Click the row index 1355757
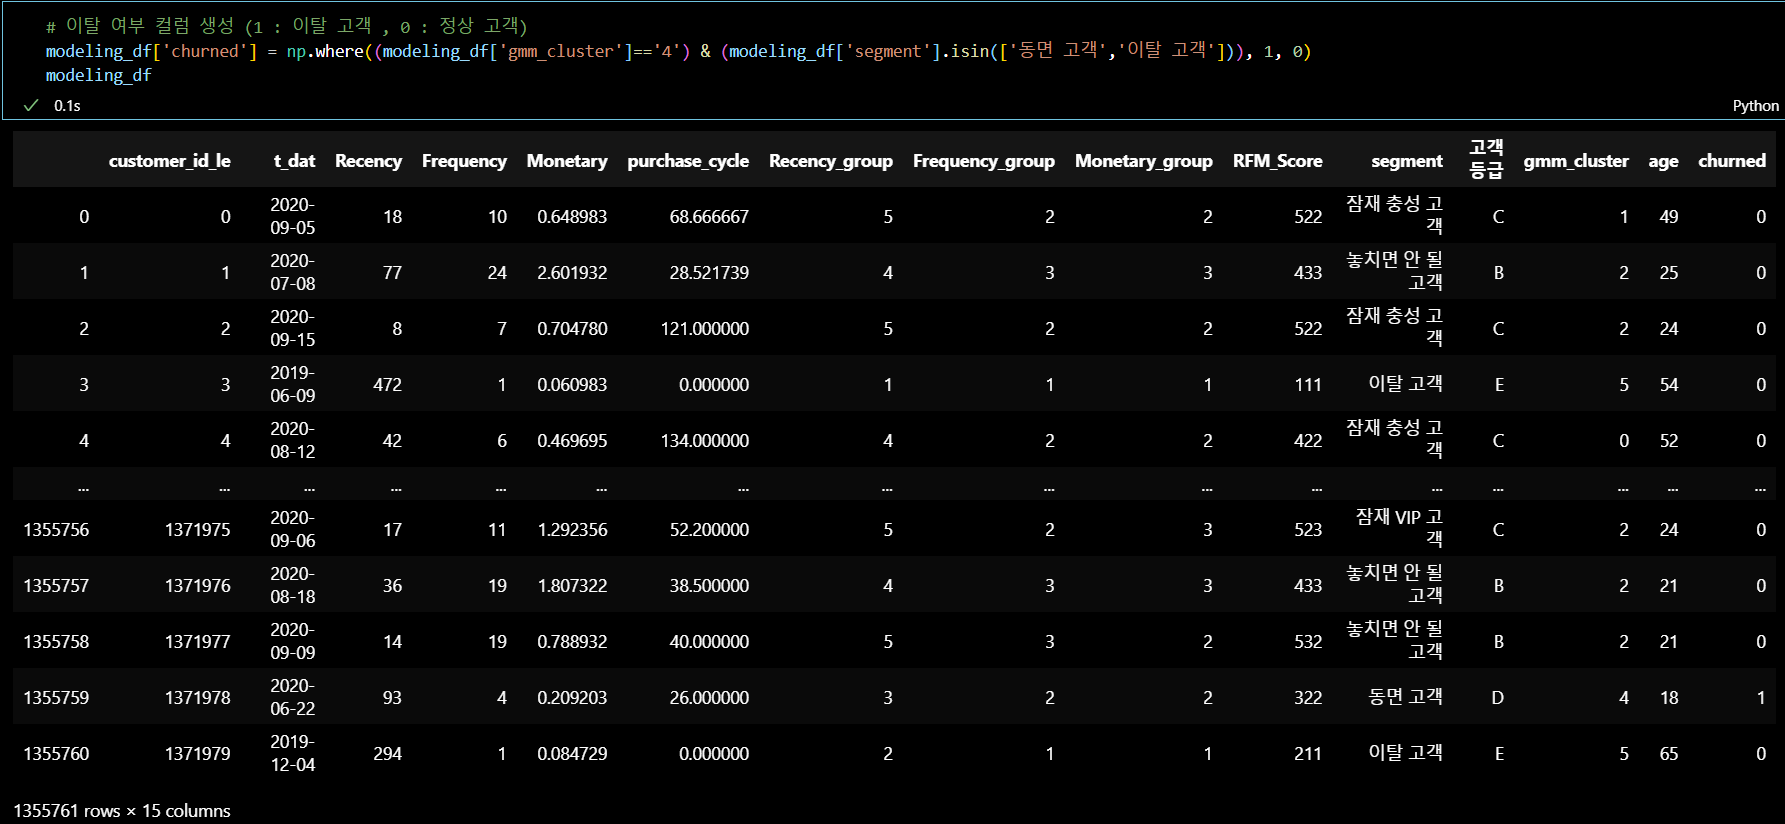1785x824 pixels. click(56, 586)
